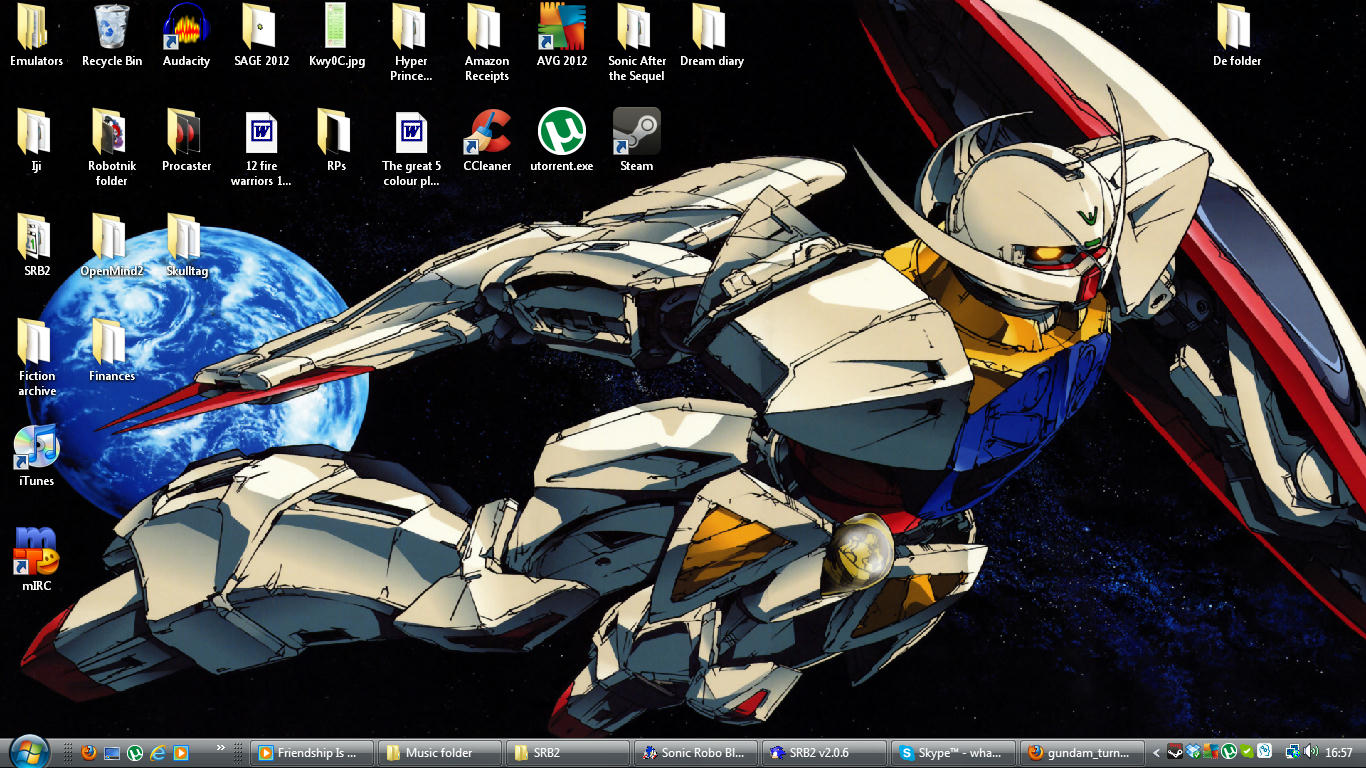Launch Firefox from Quick Launch bar
The image size is (1366, 768).
(89, 752)
